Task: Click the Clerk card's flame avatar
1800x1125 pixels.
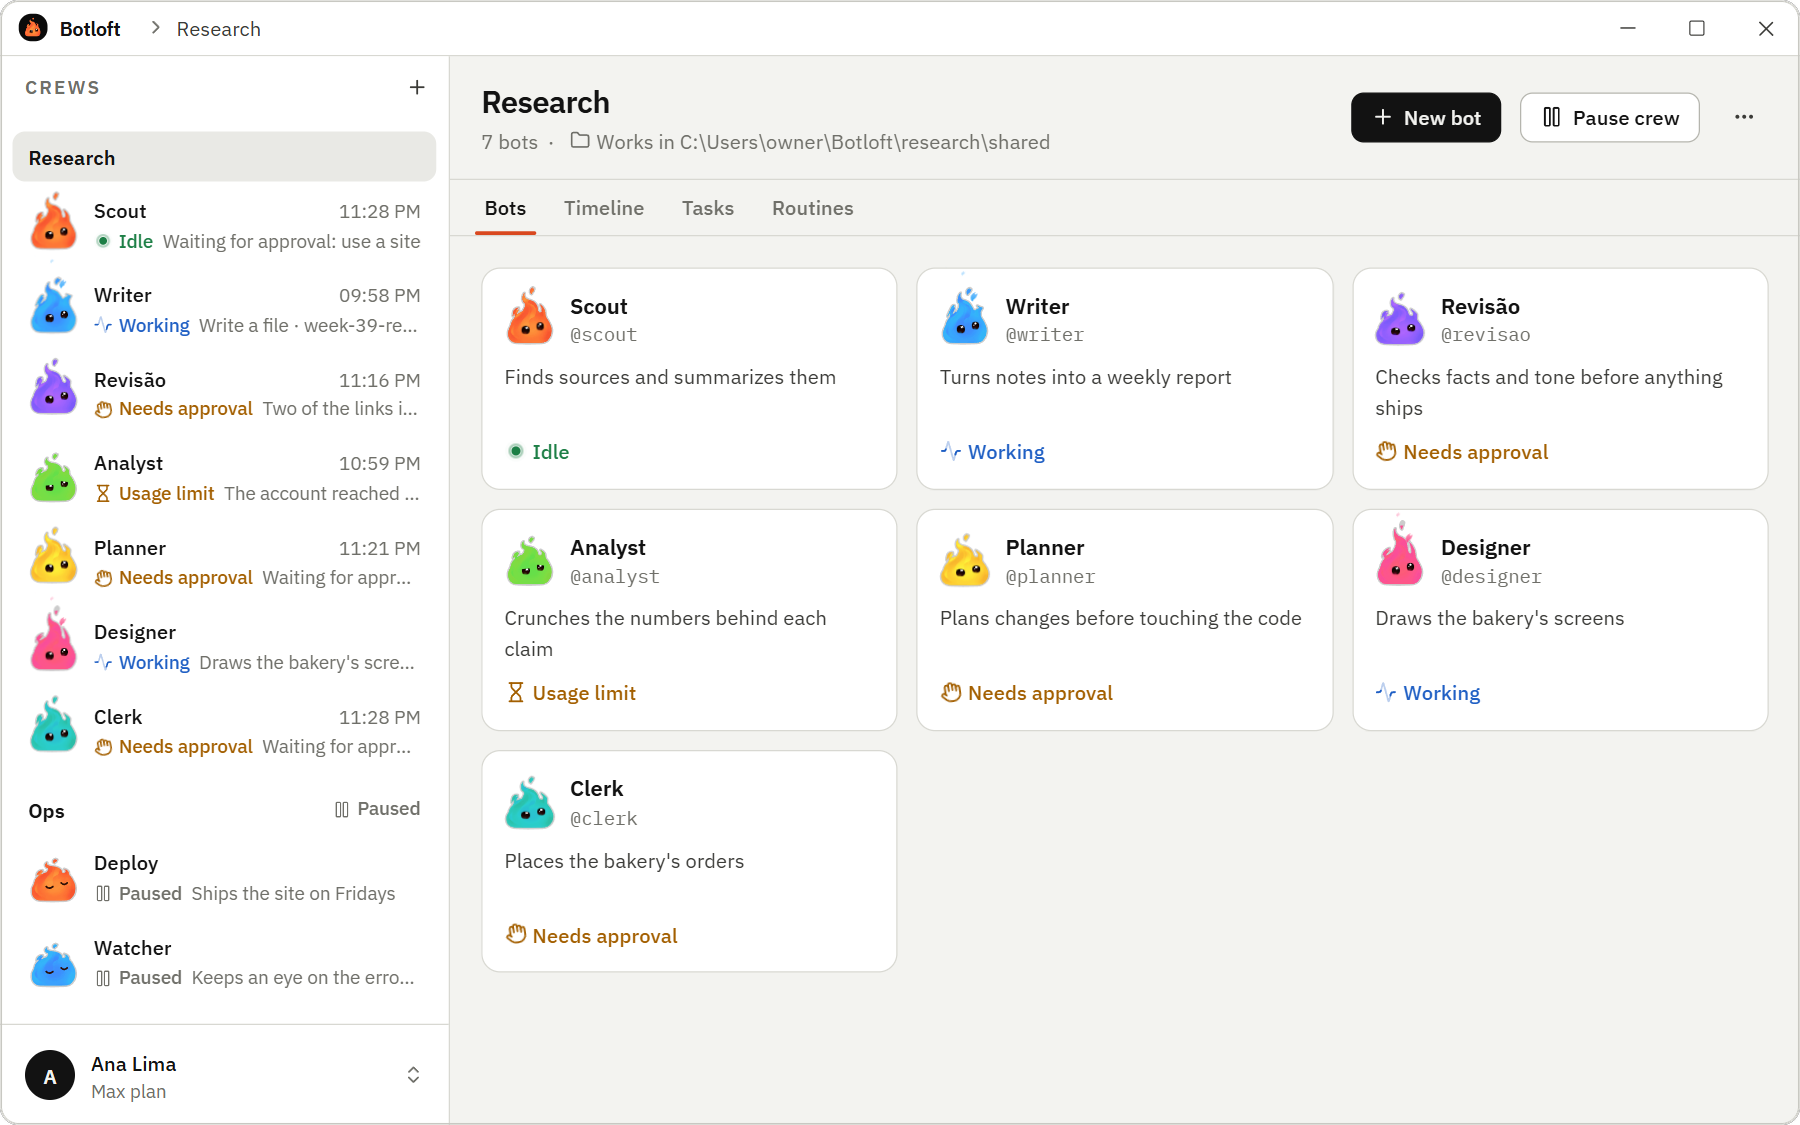Action: coord(530,802)
